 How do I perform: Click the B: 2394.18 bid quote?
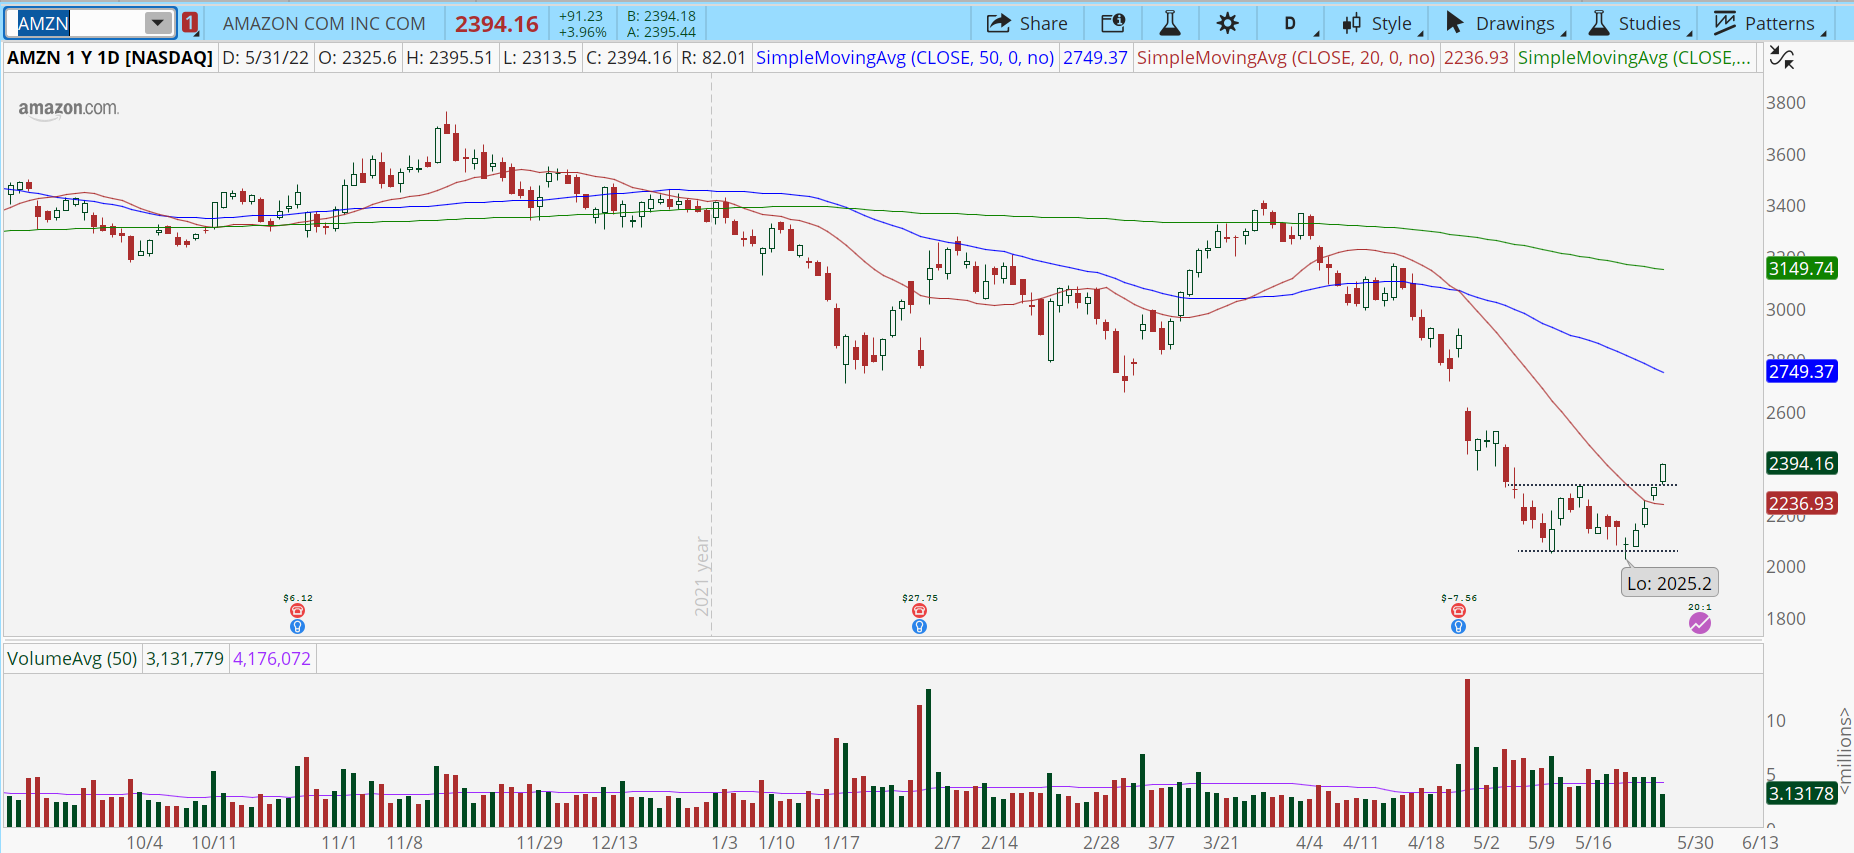[661, 16]
